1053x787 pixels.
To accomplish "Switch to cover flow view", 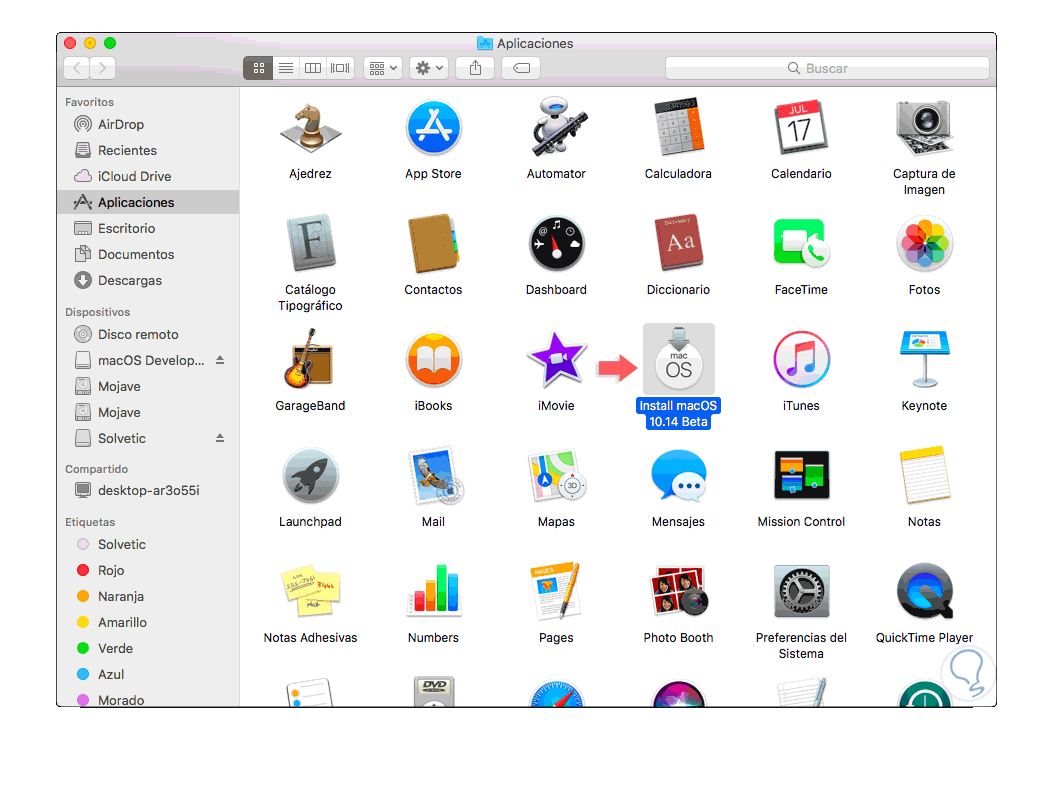I will click(x=340, y=68).
